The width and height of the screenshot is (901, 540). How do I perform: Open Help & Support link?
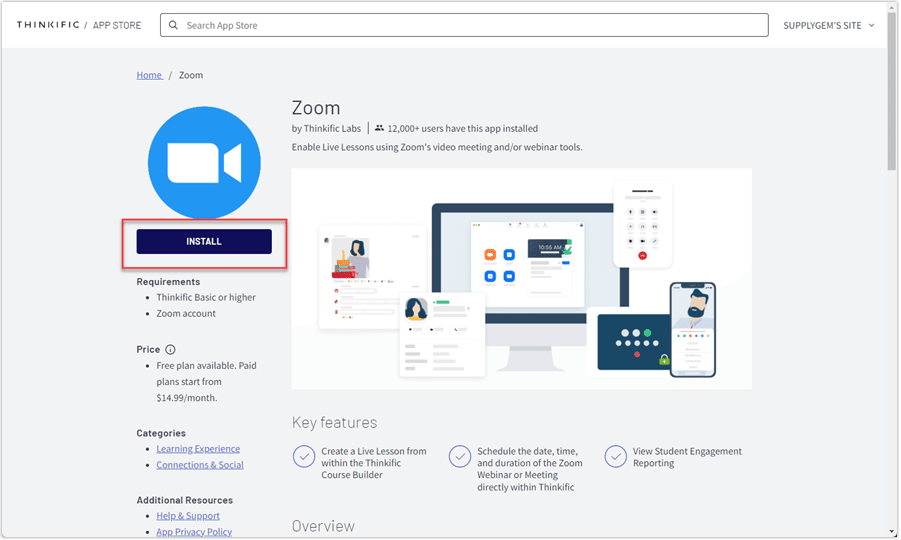coord(188,516)
